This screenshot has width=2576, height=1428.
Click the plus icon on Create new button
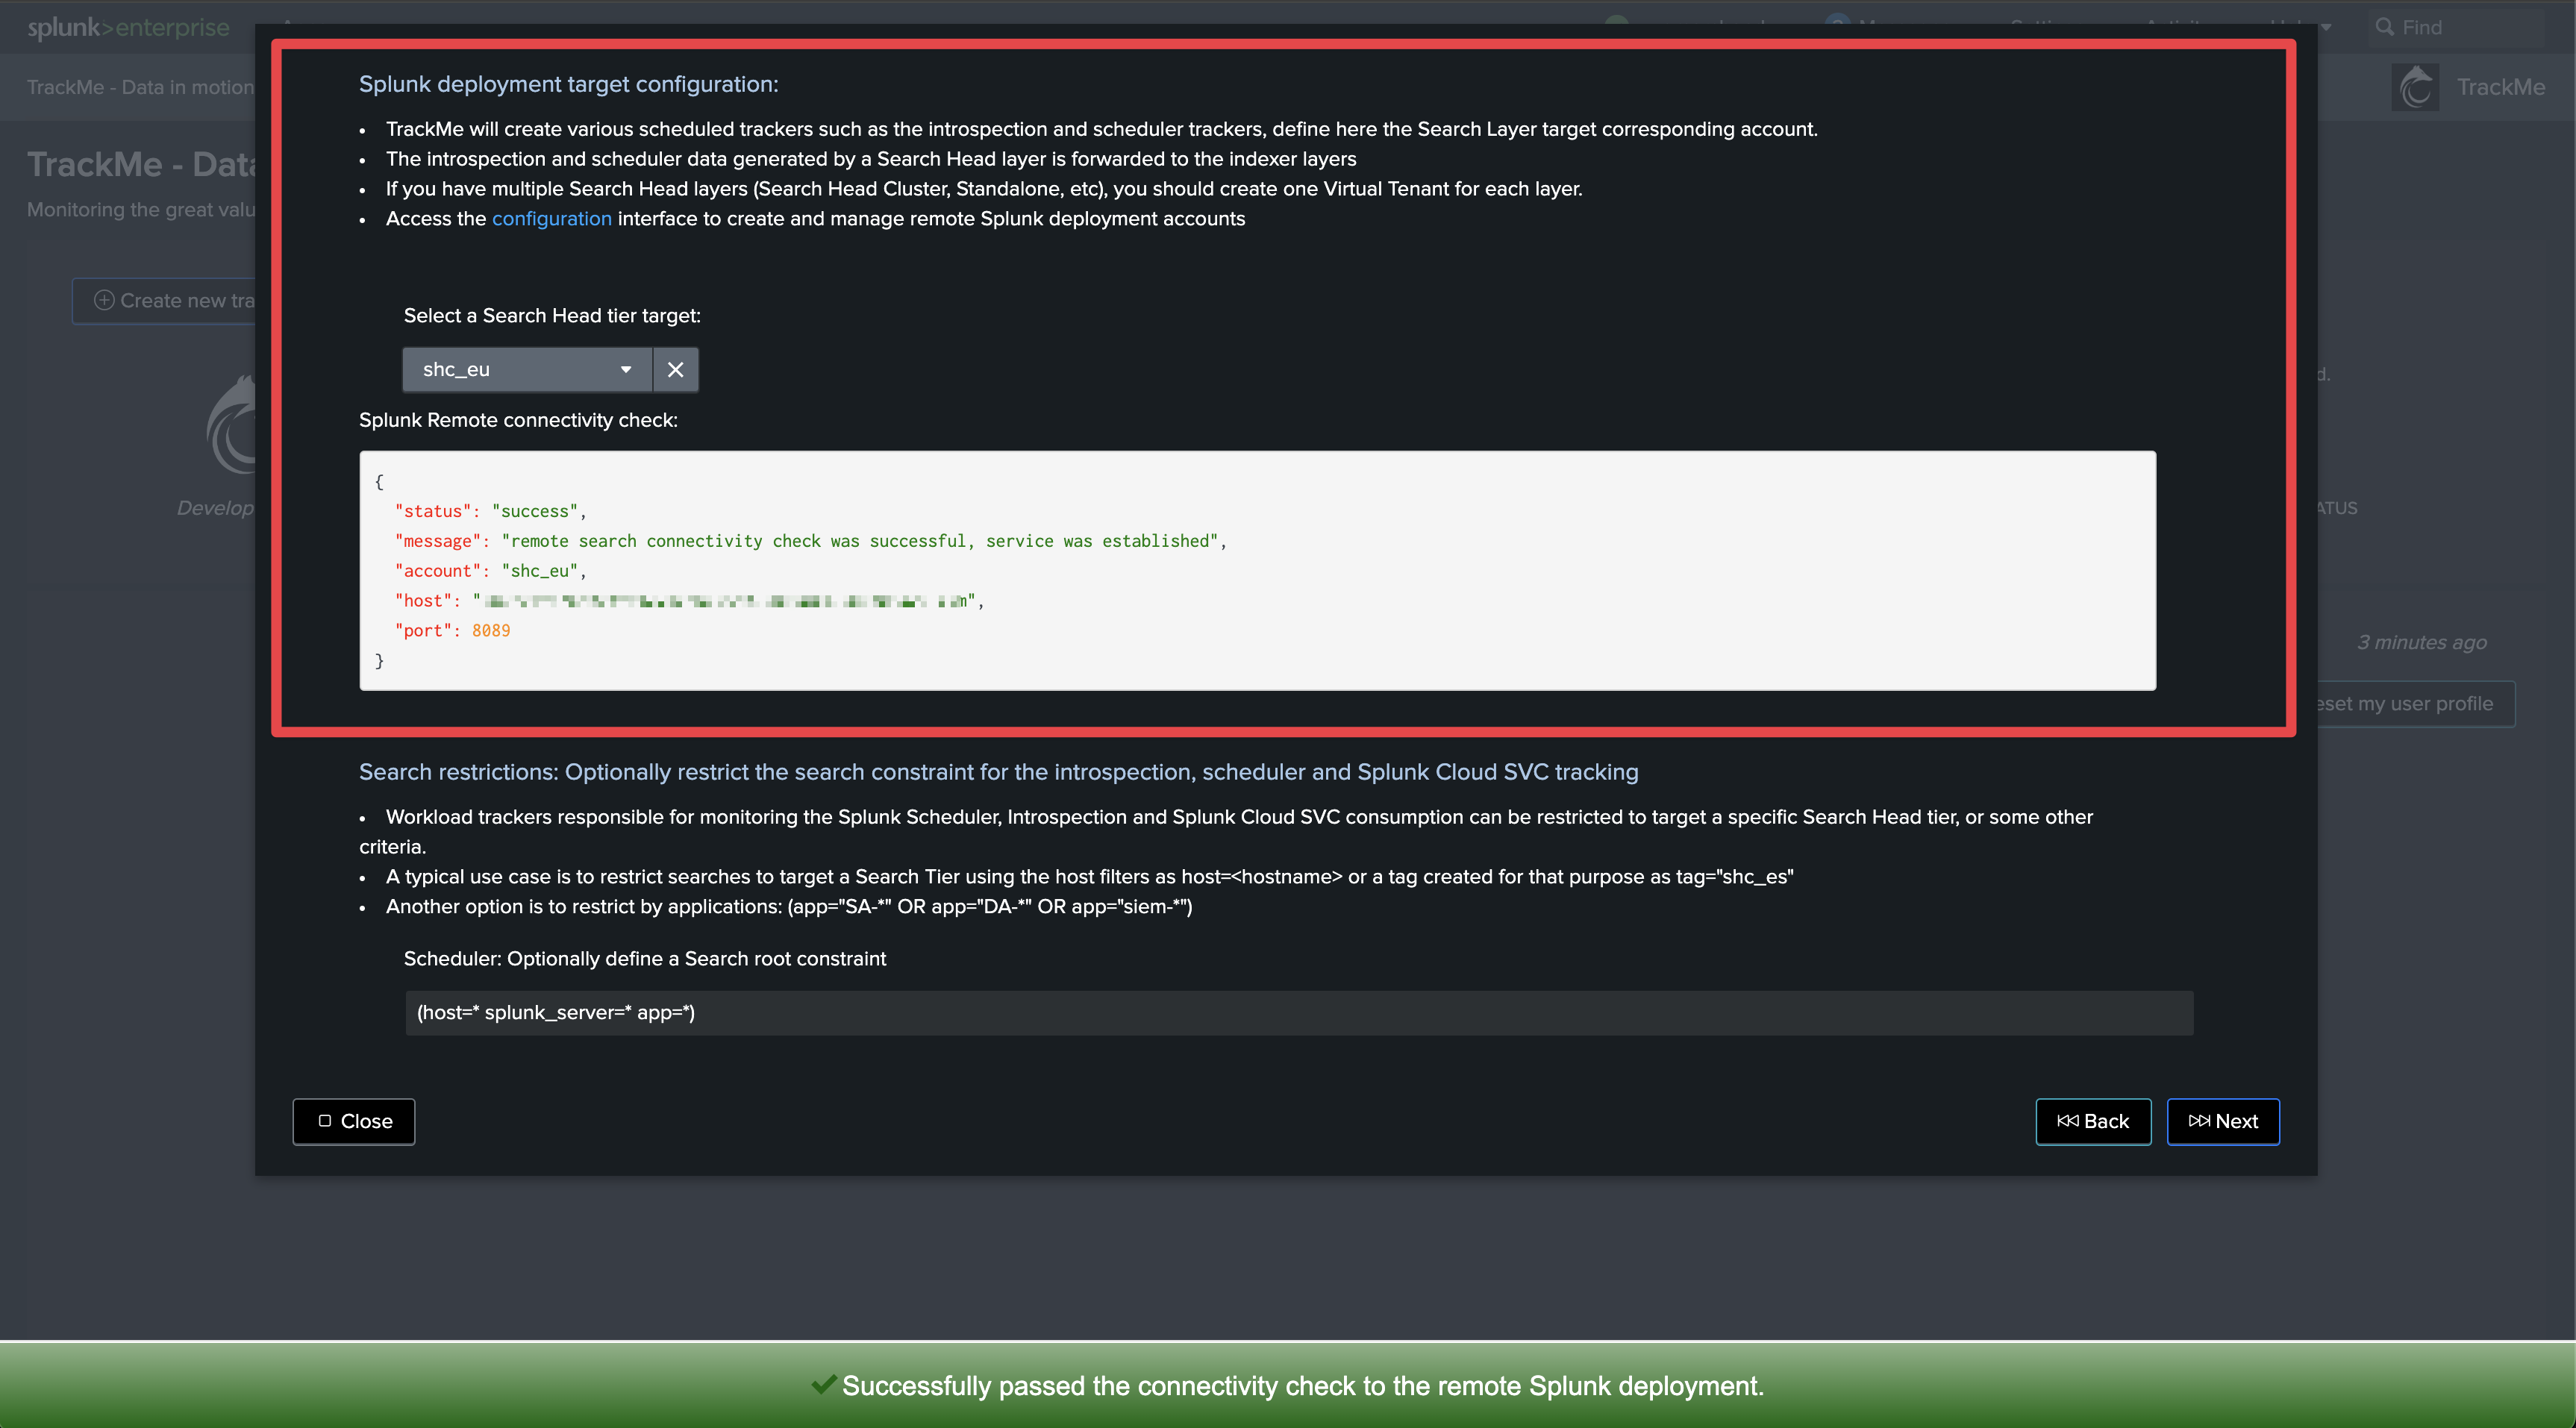(x=104, y=300)
